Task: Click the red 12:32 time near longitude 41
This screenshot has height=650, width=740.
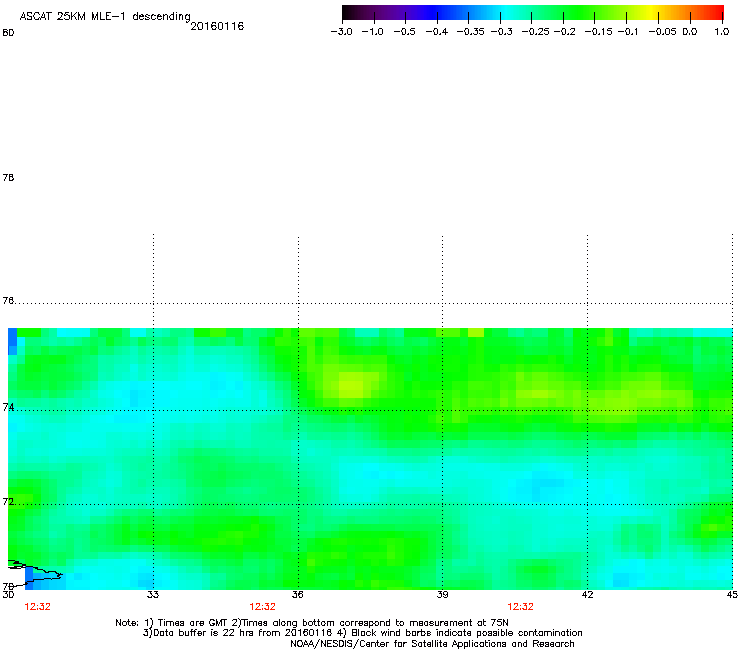Action: (x=521, y=607)
